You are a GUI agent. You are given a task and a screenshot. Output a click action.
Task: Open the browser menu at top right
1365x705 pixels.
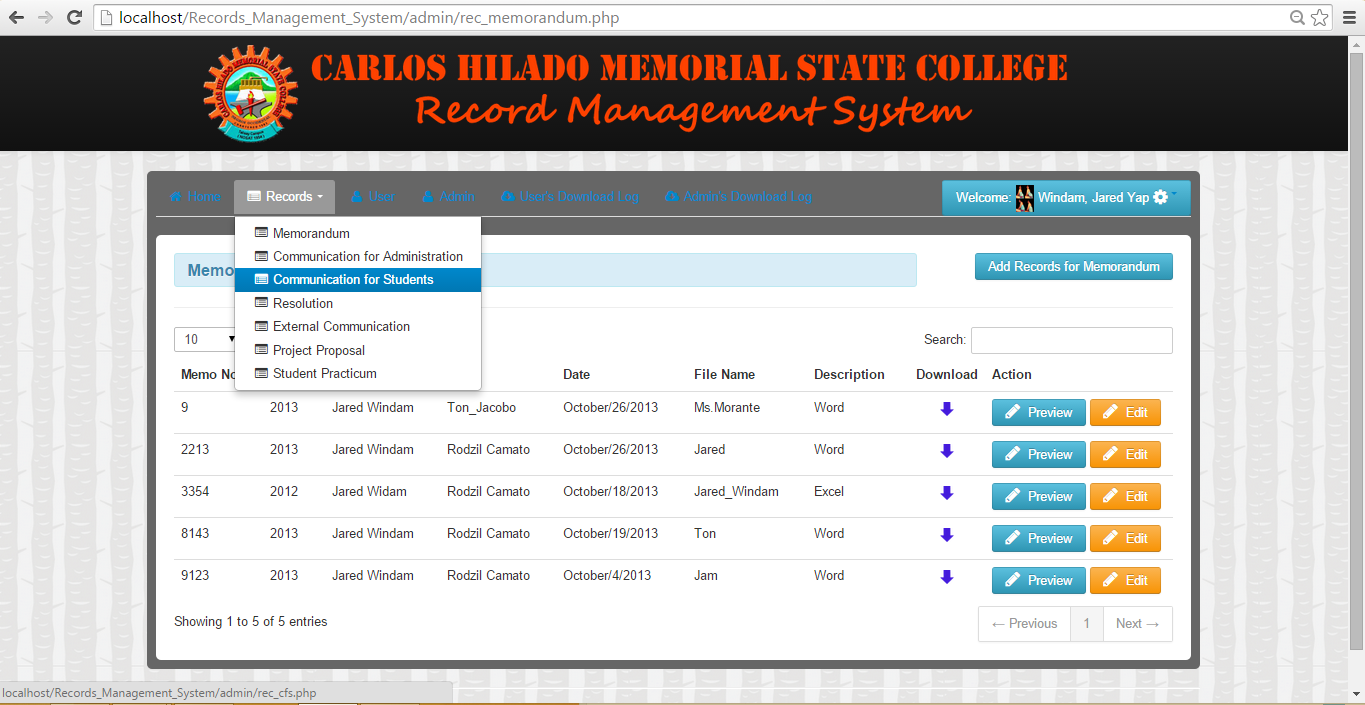[1349, 17]
